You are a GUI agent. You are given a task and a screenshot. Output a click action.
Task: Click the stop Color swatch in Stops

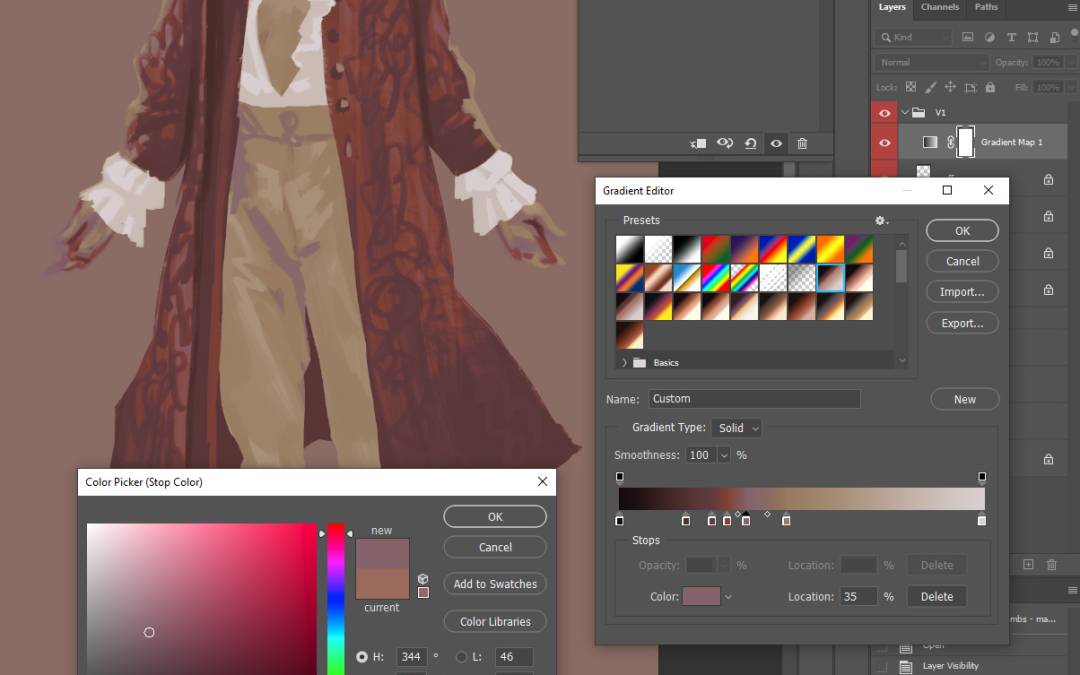point(701,597)
